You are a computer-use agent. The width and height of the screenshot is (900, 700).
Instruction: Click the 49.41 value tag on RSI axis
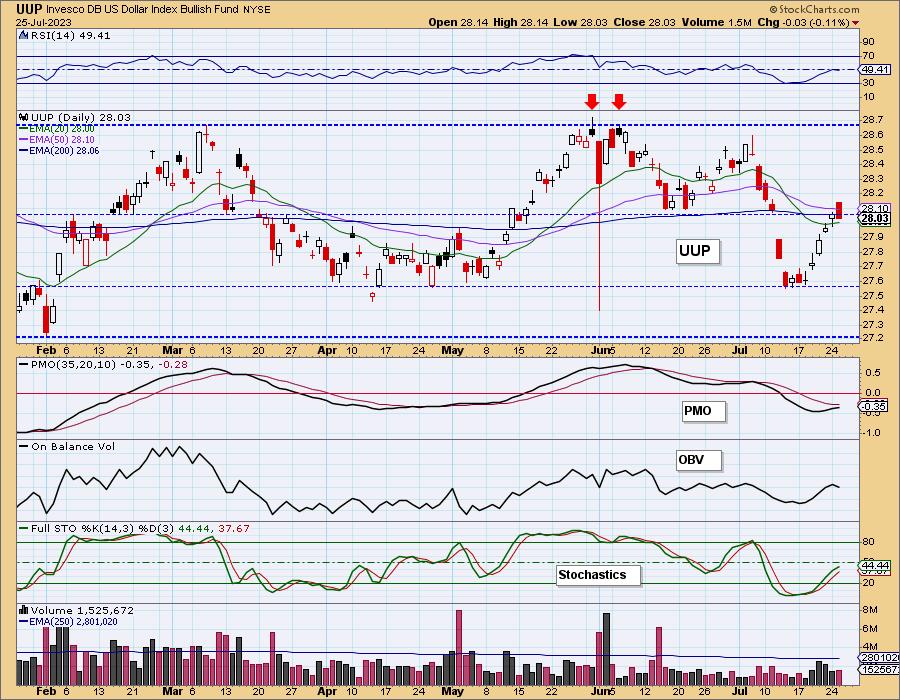(x=875, y=69)
